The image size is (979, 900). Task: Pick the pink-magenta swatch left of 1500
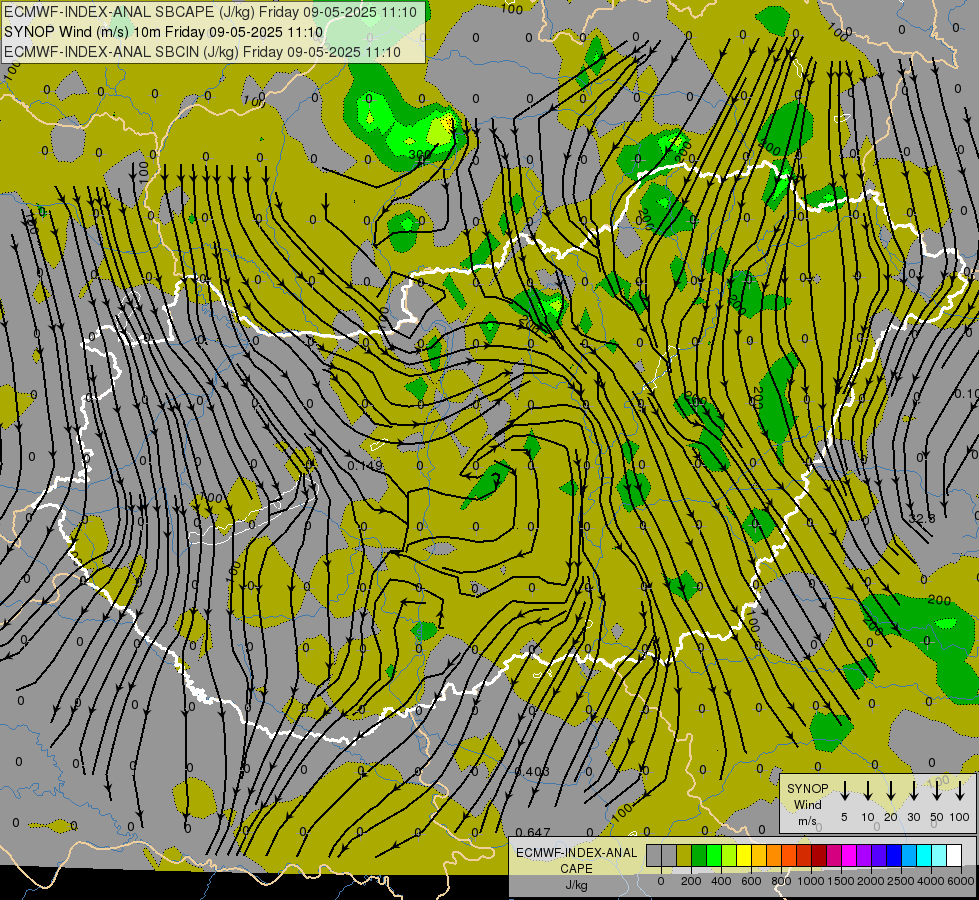pos(834,856)
